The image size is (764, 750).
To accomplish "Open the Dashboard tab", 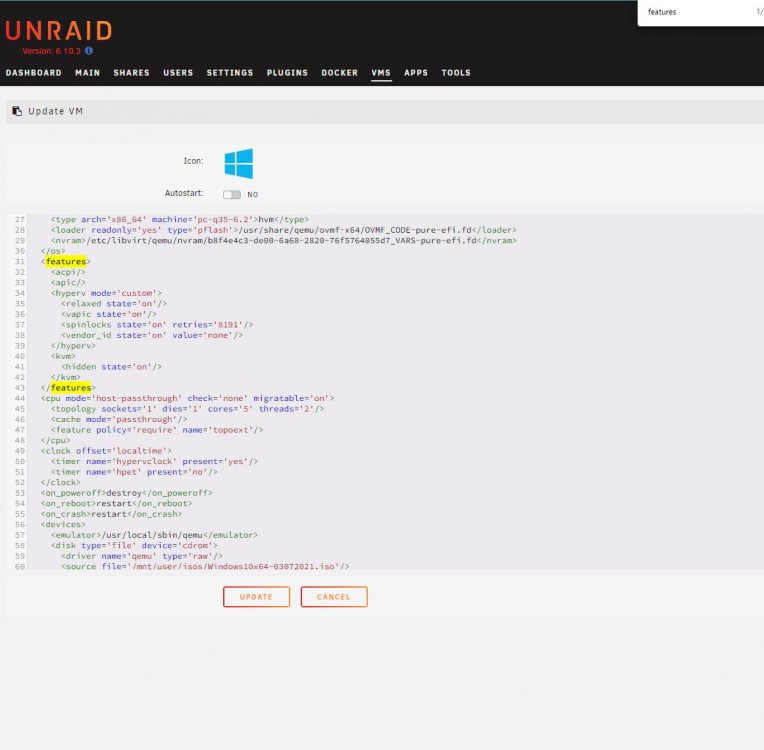I will click(34, 73).
